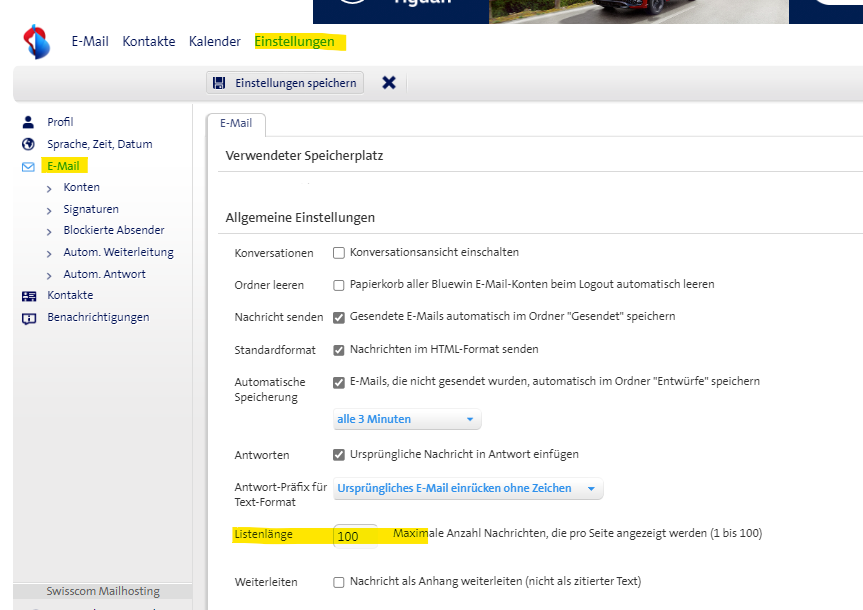The image size is (863, 610).
Task: Click the envelope icon beside E-Mail
Action: tap(28, 166)
